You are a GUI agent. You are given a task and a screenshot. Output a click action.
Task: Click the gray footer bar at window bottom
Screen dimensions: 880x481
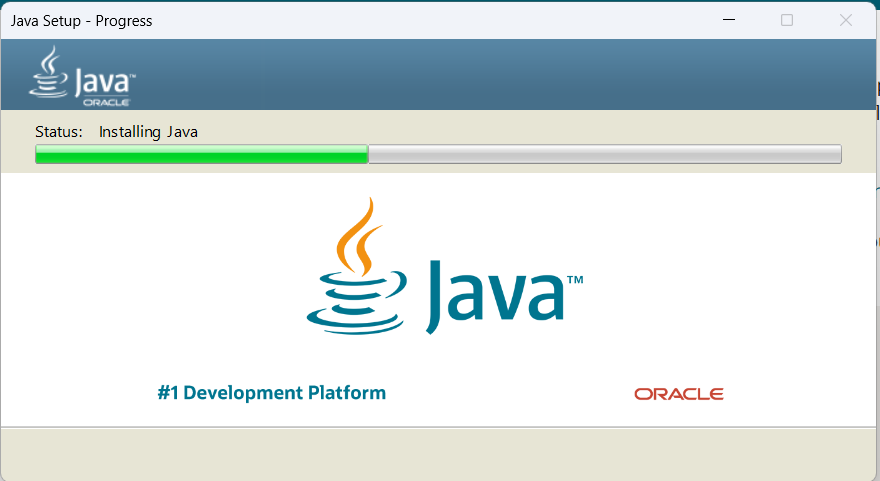tap(440, 453)
